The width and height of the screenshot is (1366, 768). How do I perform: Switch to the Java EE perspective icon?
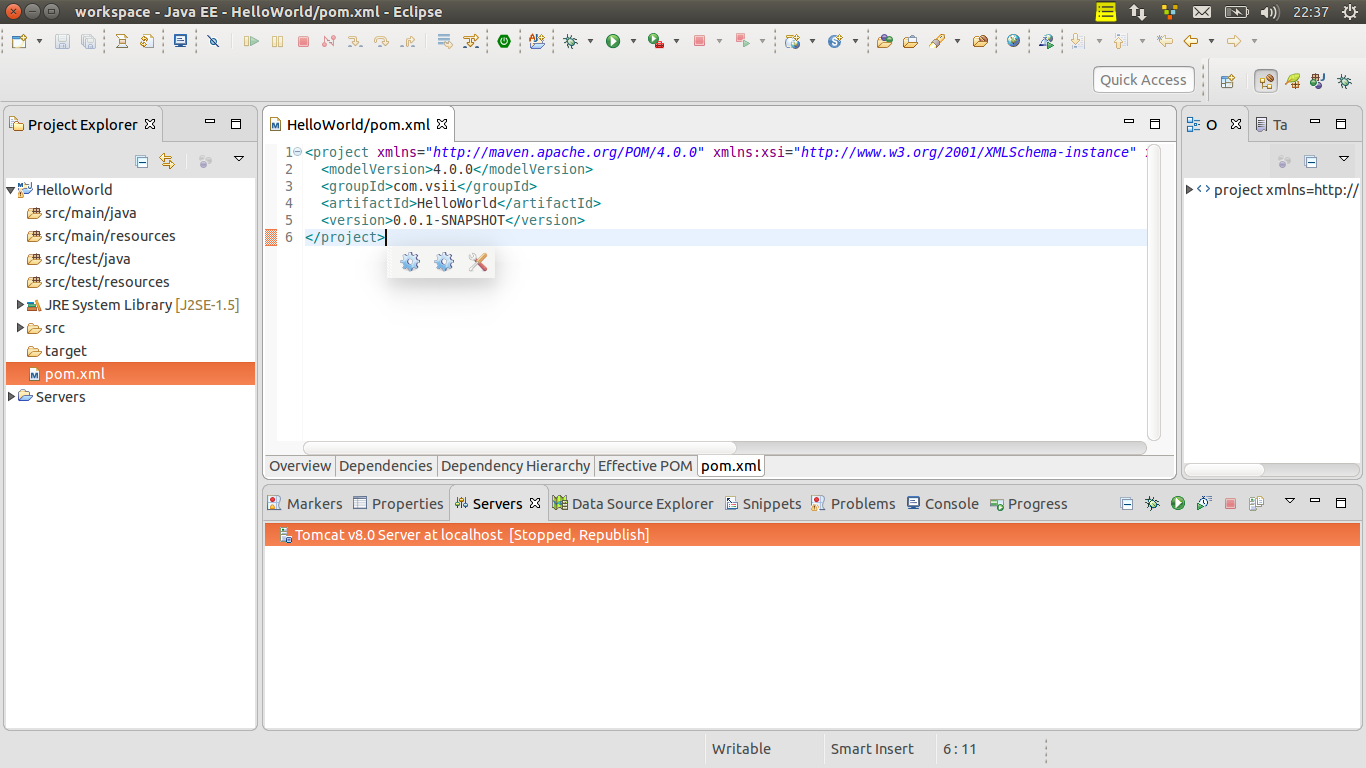click(x=1266, y=81)
